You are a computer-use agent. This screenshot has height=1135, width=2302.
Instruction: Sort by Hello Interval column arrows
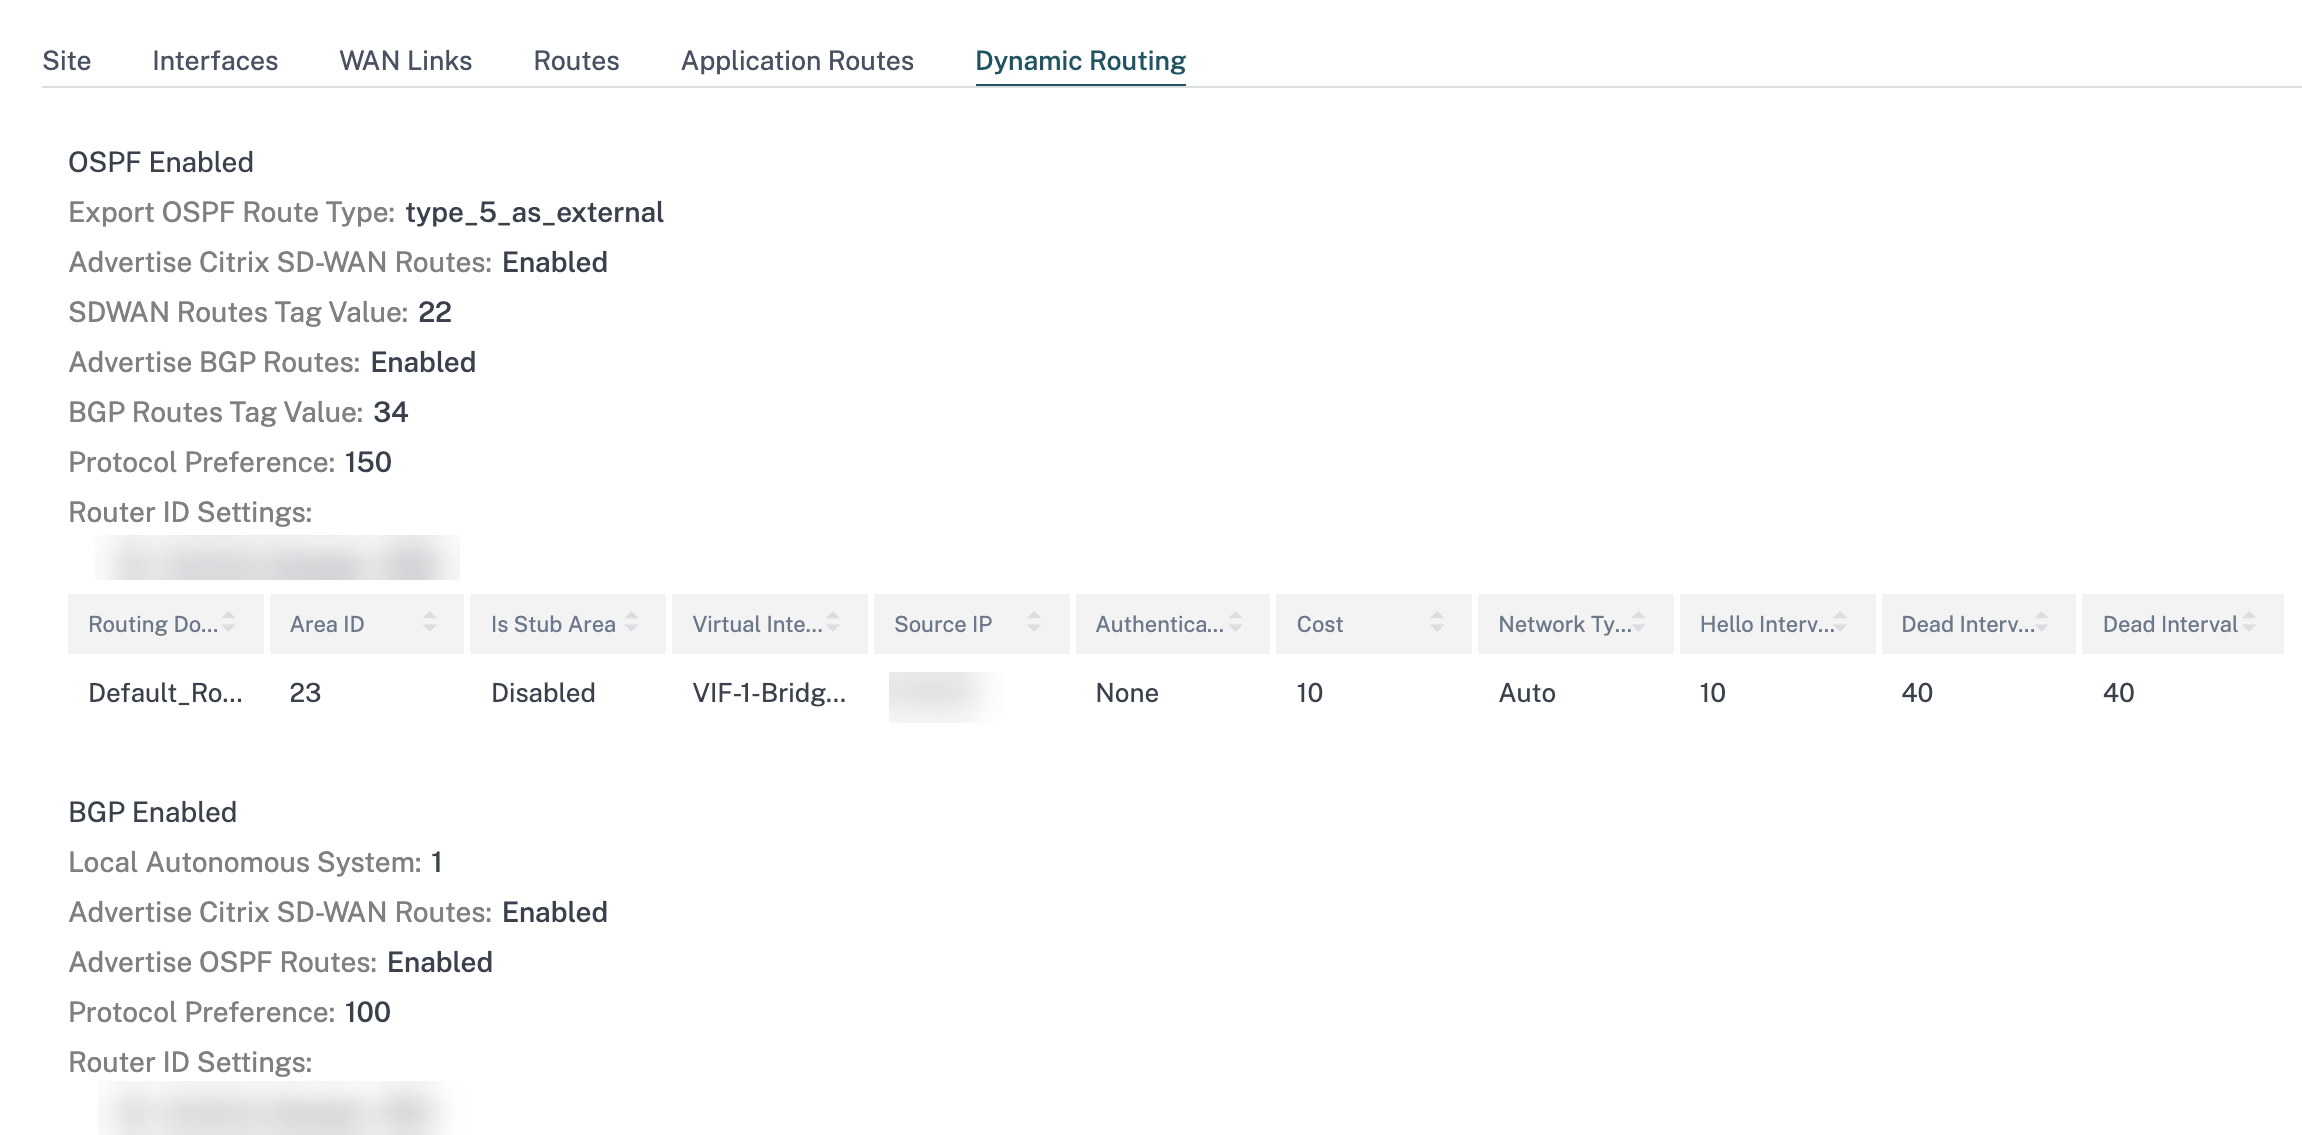pyautogui.click(x=1840, y=623)
